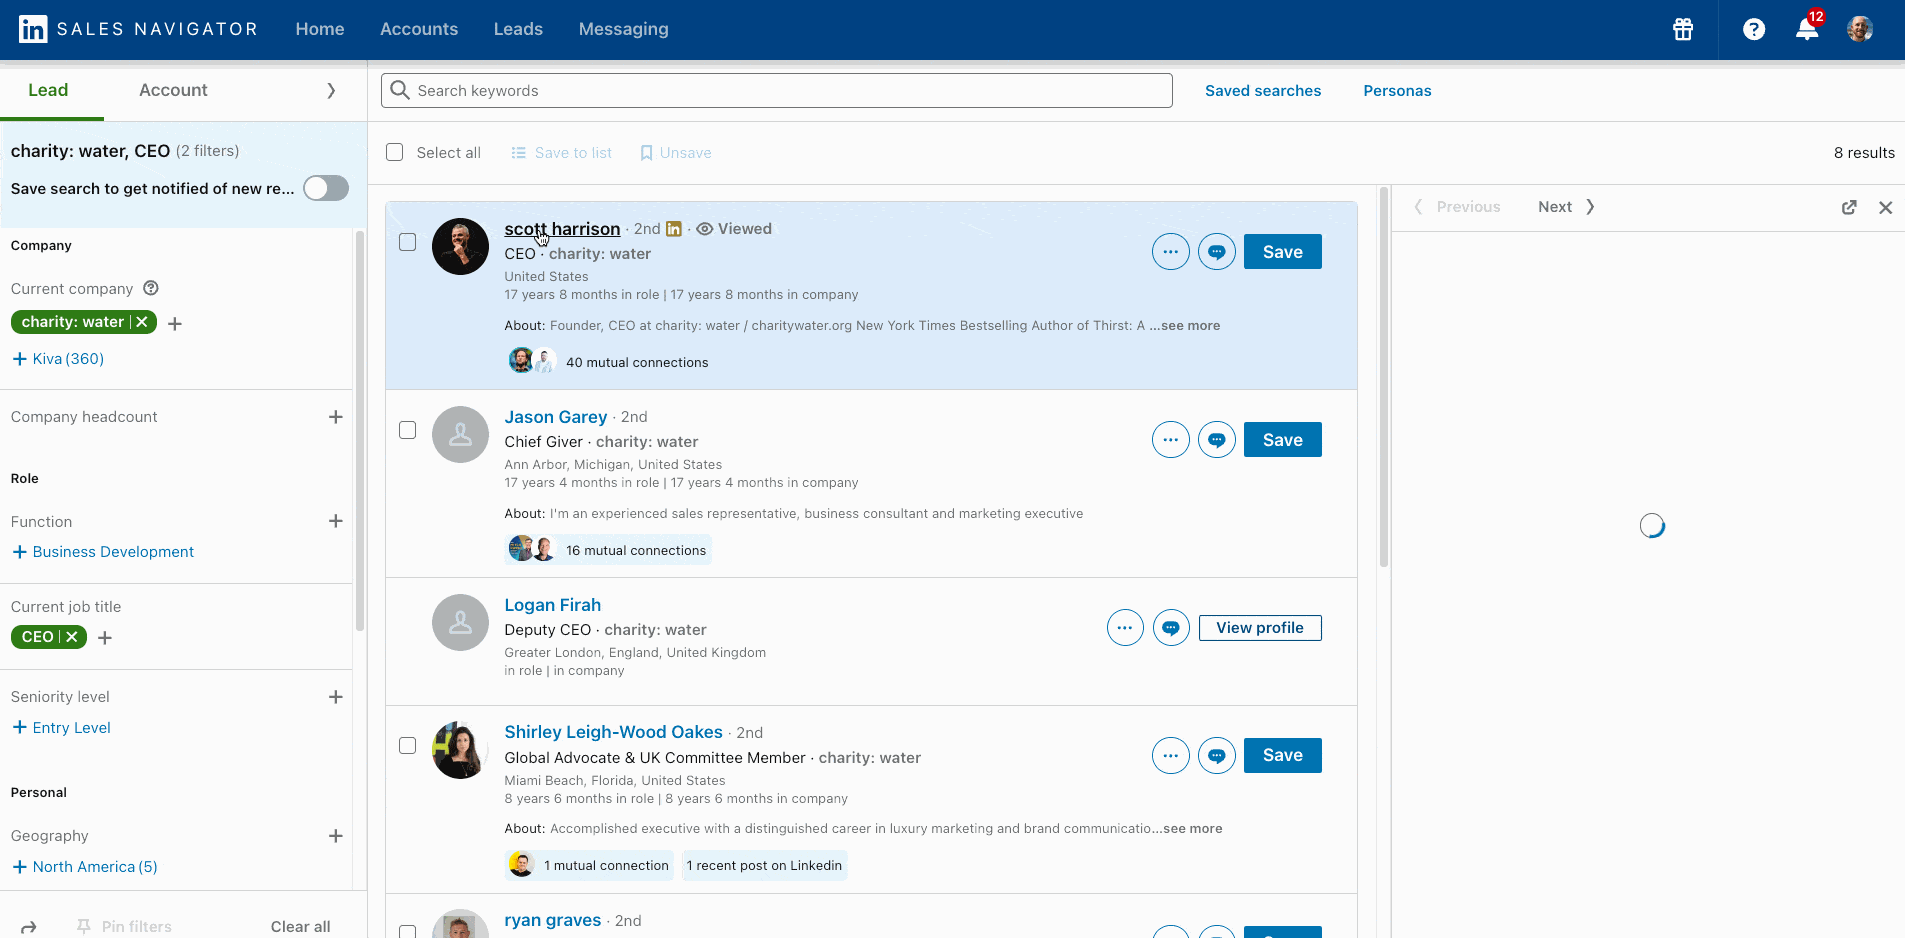The image size is (1905, 938).
Task: Click the Unsave bookmark icon
Action: 646,153
